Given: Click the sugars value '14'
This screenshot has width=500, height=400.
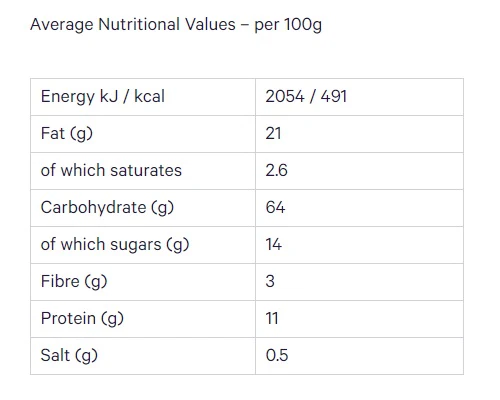Looking at the screenshot, I should click(x=274, y=244).
